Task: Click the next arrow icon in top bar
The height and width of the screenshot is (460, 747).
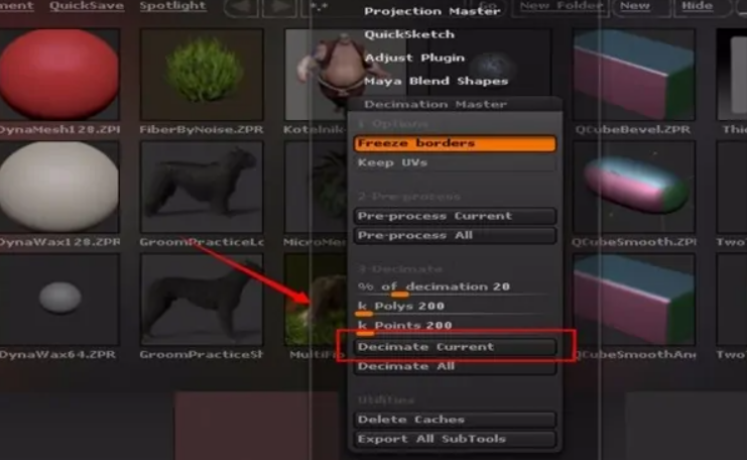Action: (280, 8)
